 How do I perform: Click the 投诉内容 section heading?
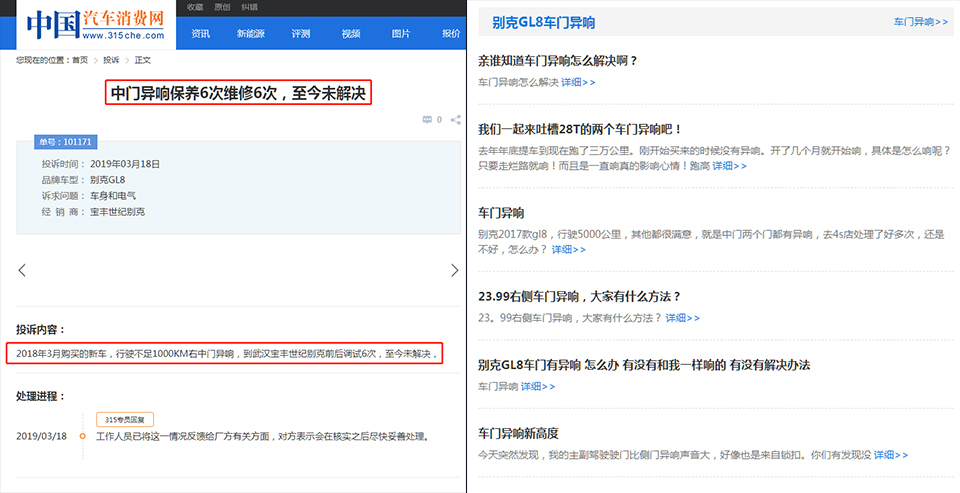tap(40, 329)
